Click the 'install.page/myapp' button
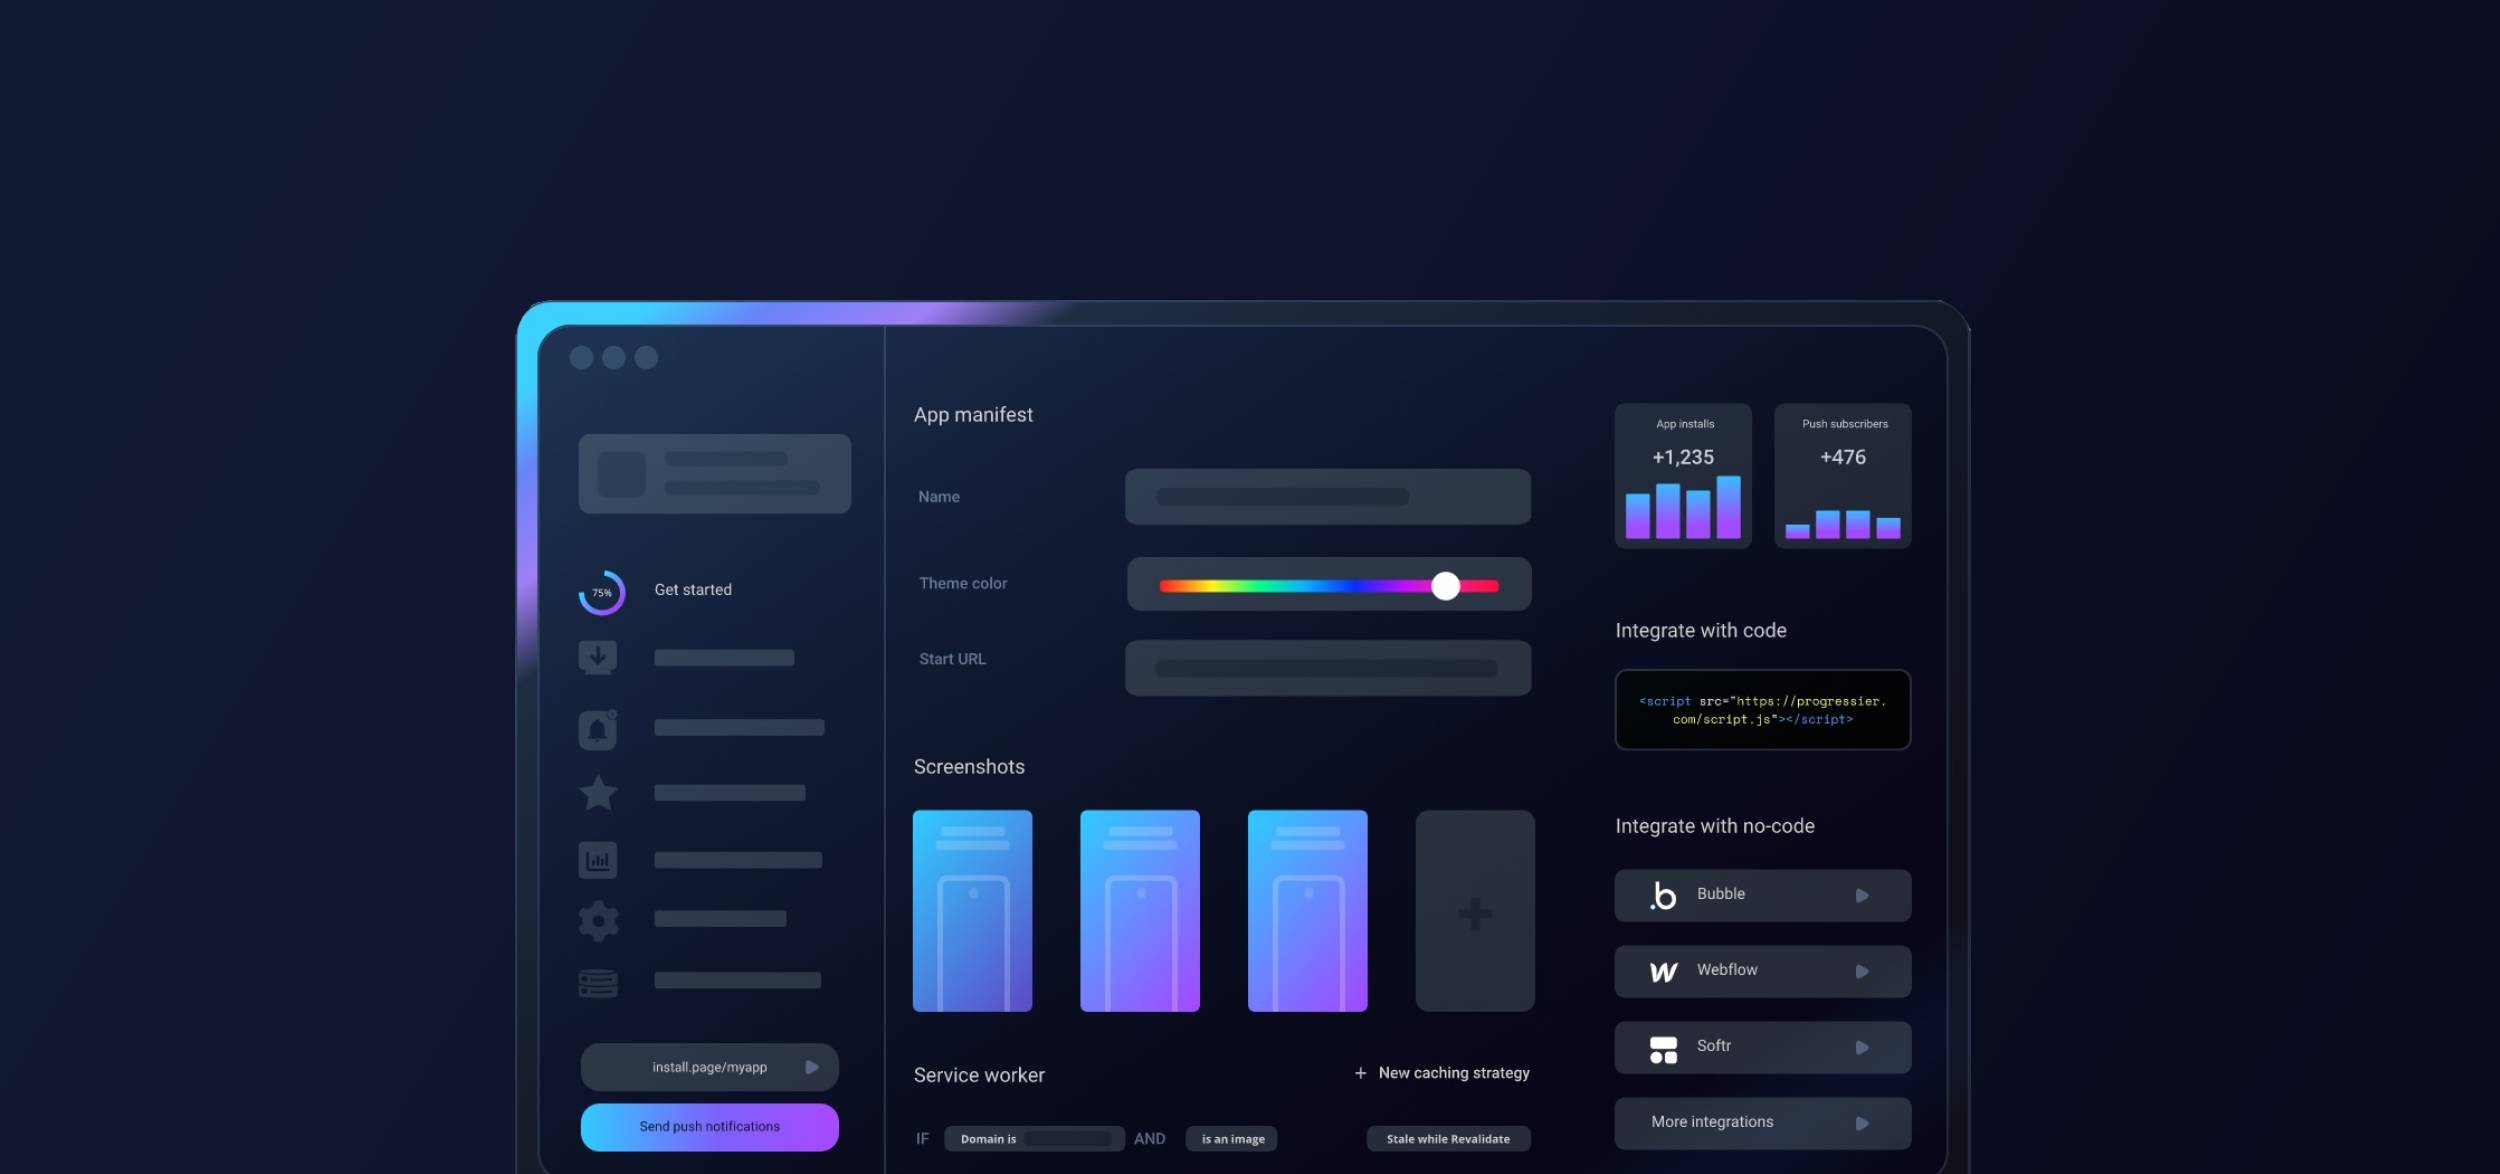Screen dimensions: 2500x1174 tap(710, 1067)
